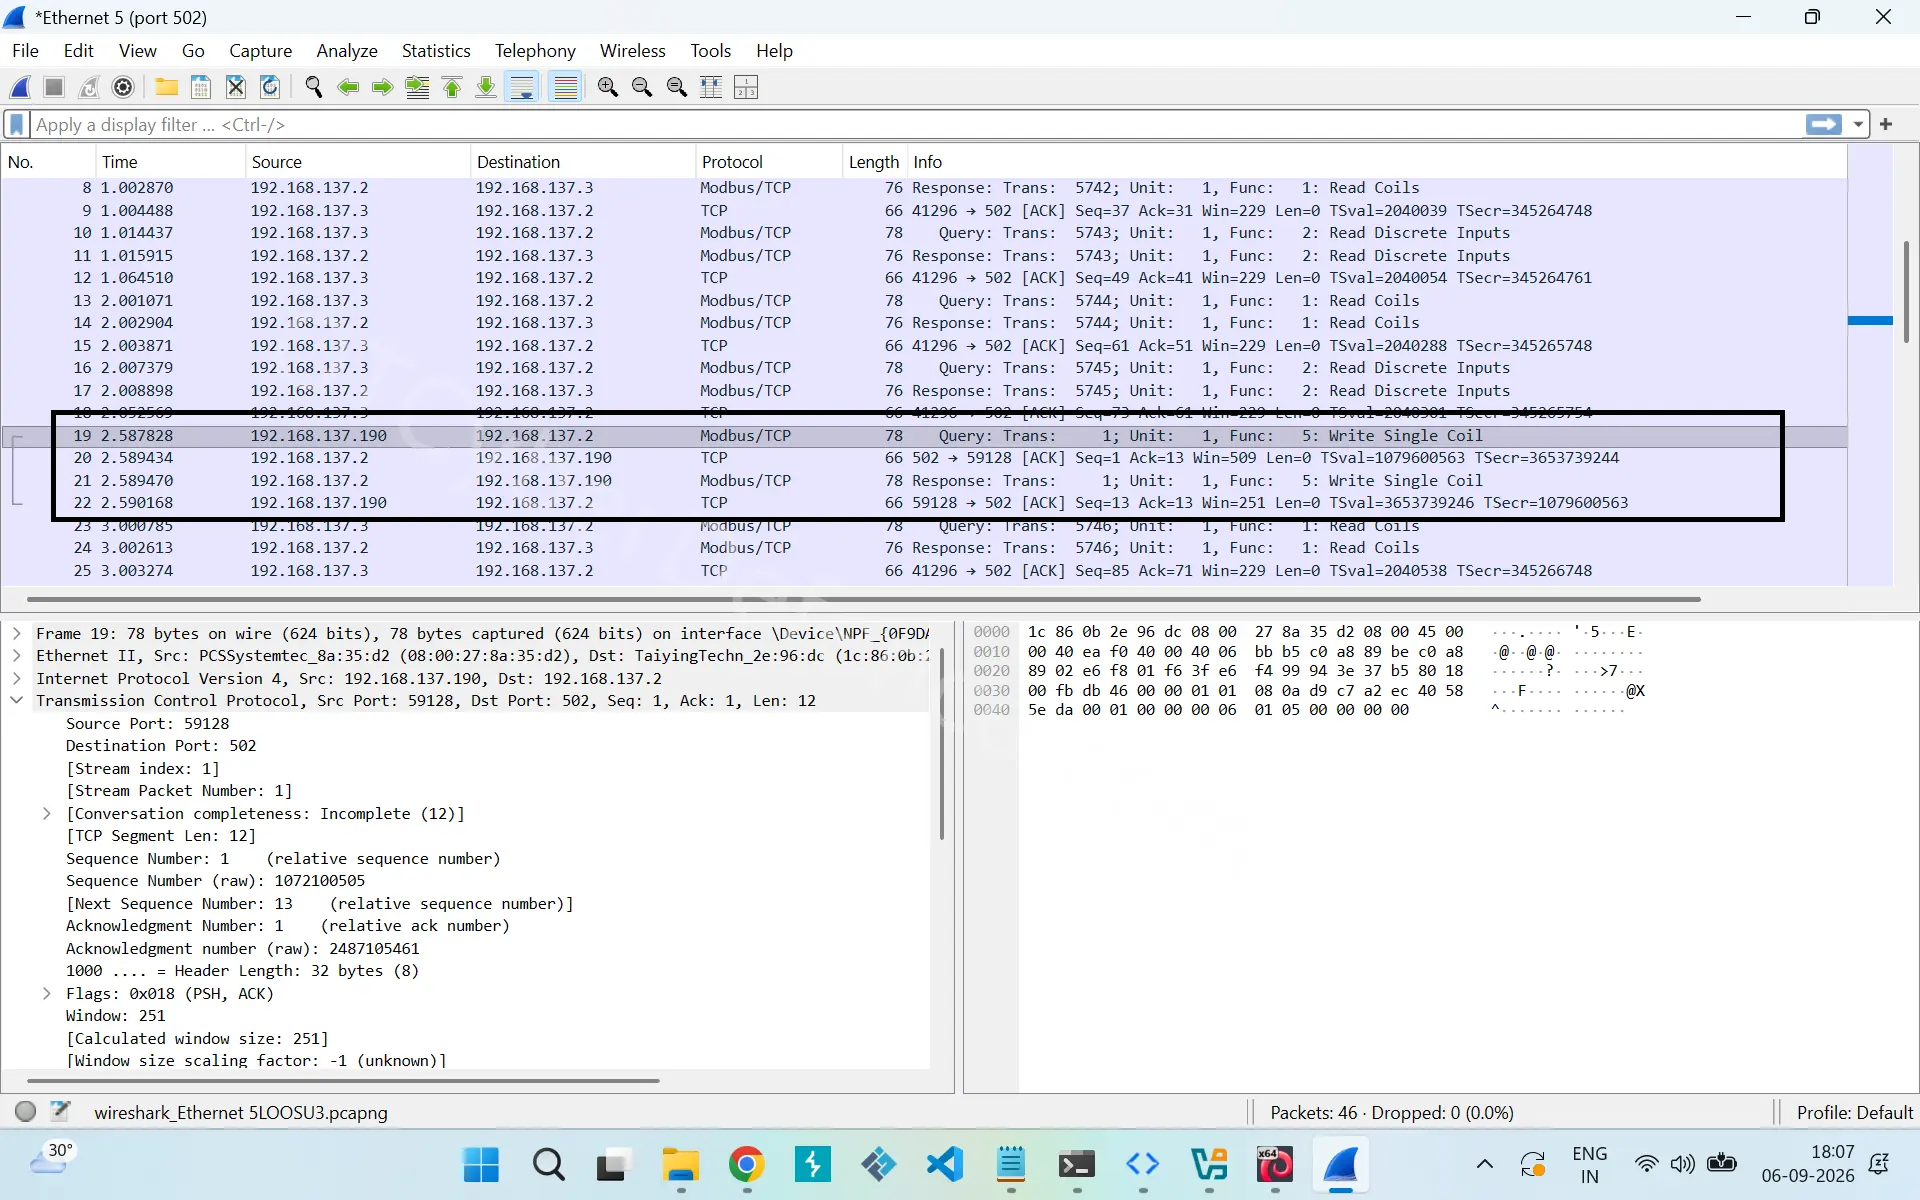Open the Capture menu
Screen dimensions: 1920x1200
pyautogui.click(x=260, y=51)
